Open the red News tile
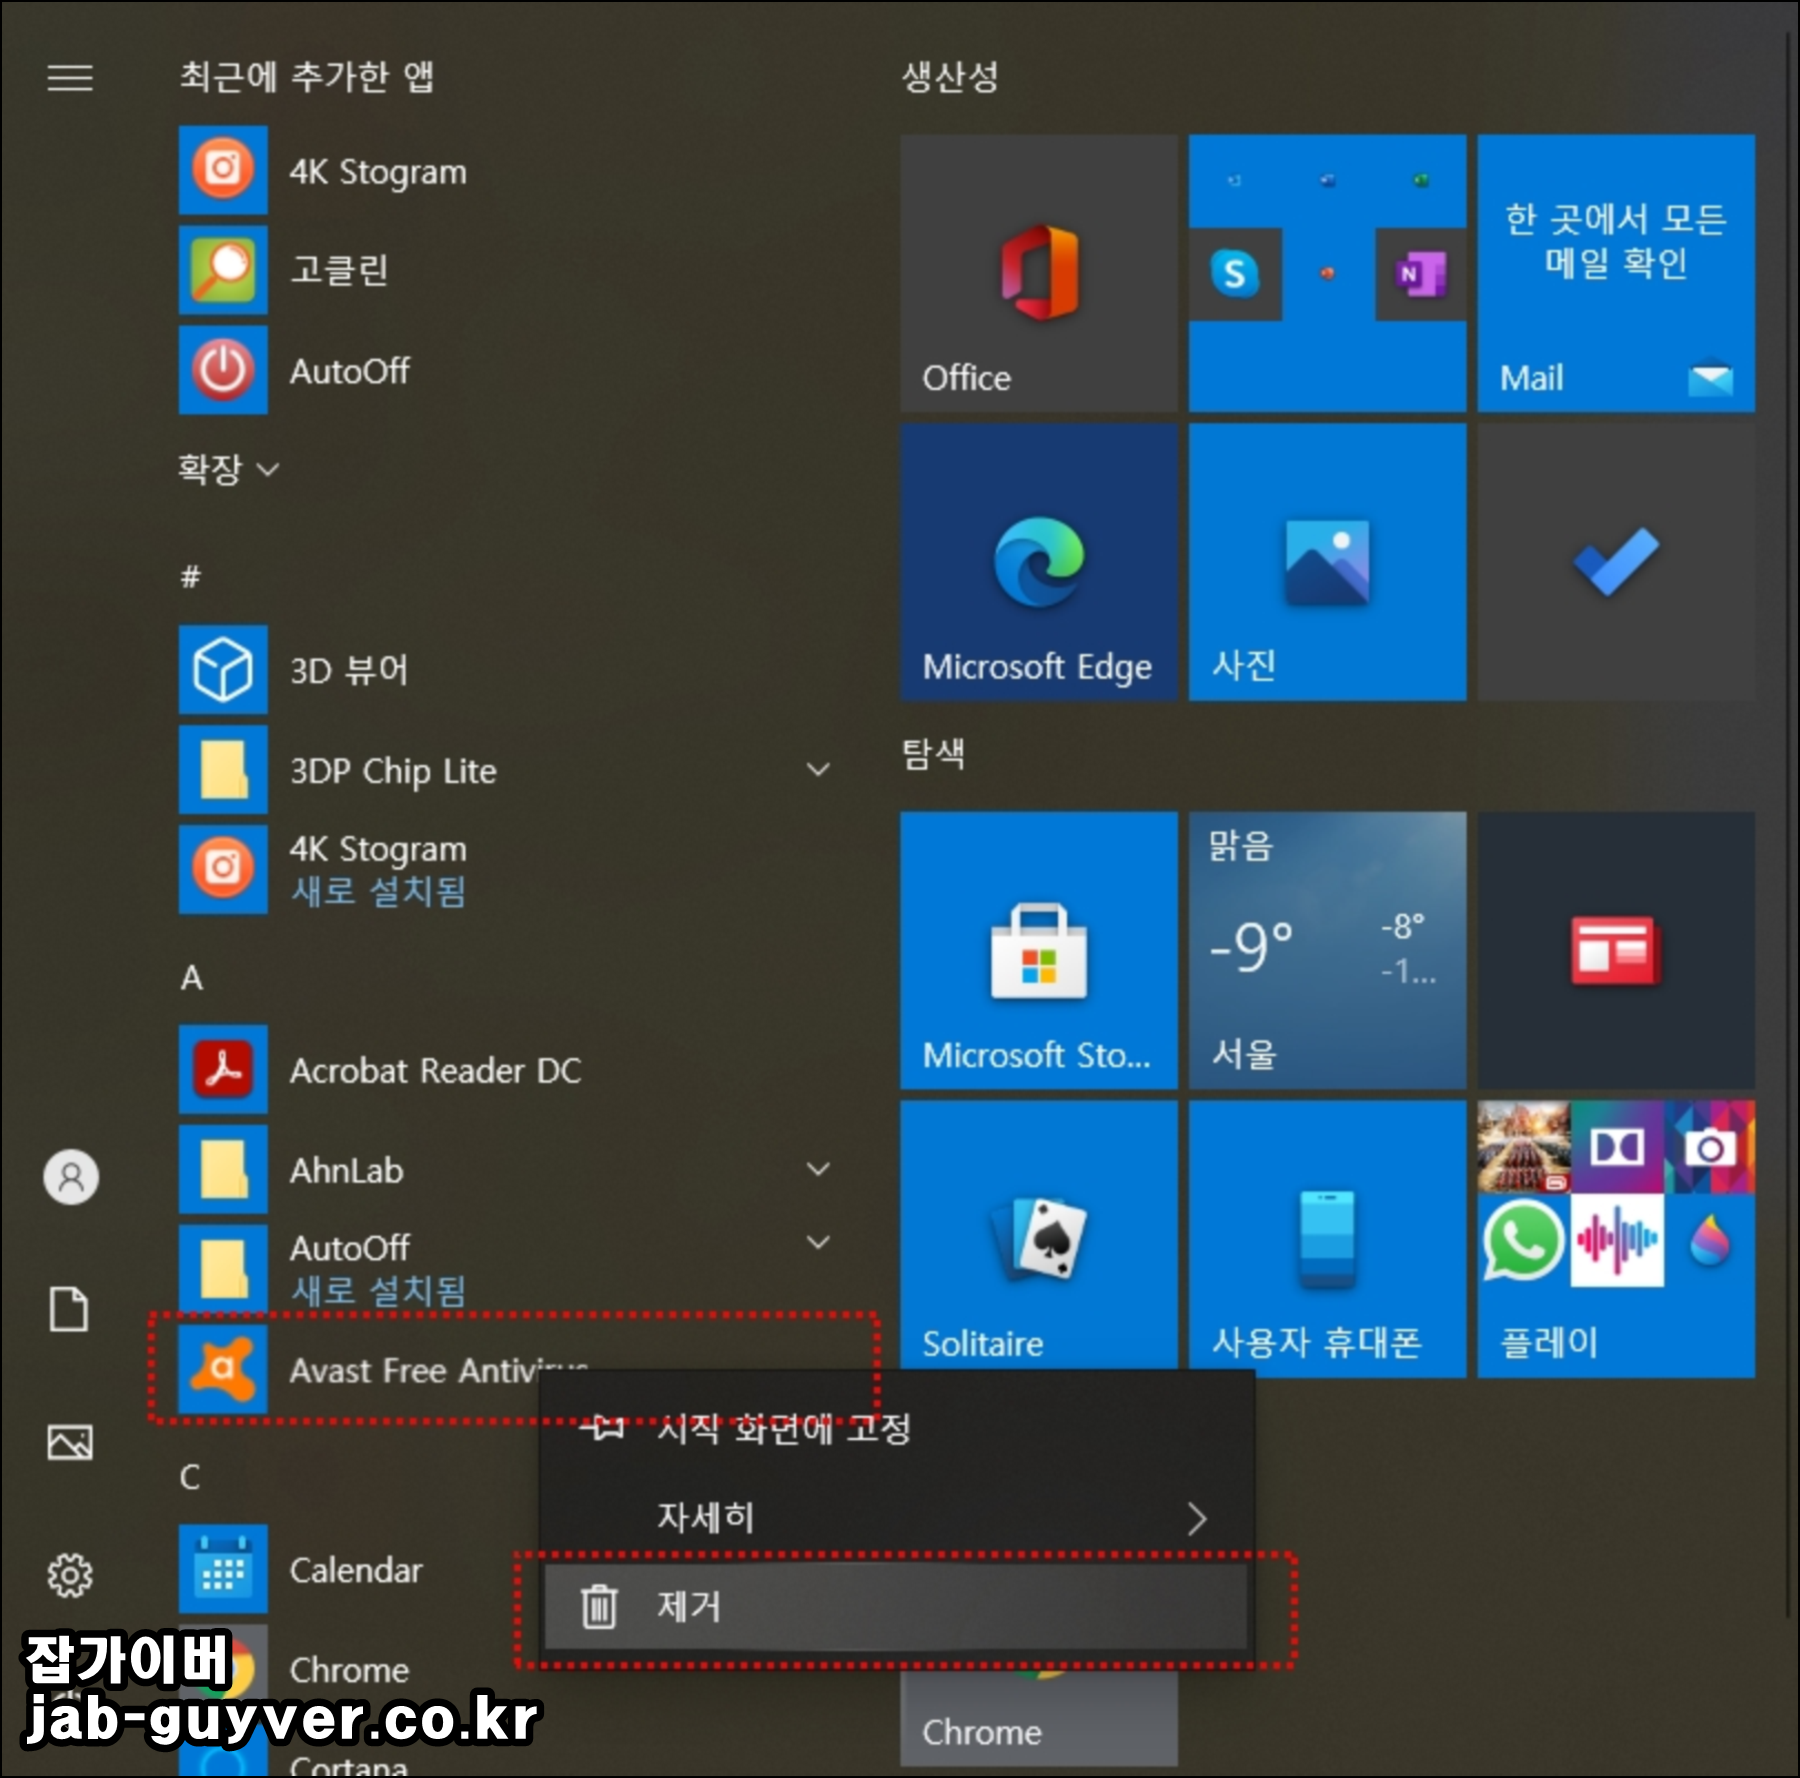 [1616, 950]
